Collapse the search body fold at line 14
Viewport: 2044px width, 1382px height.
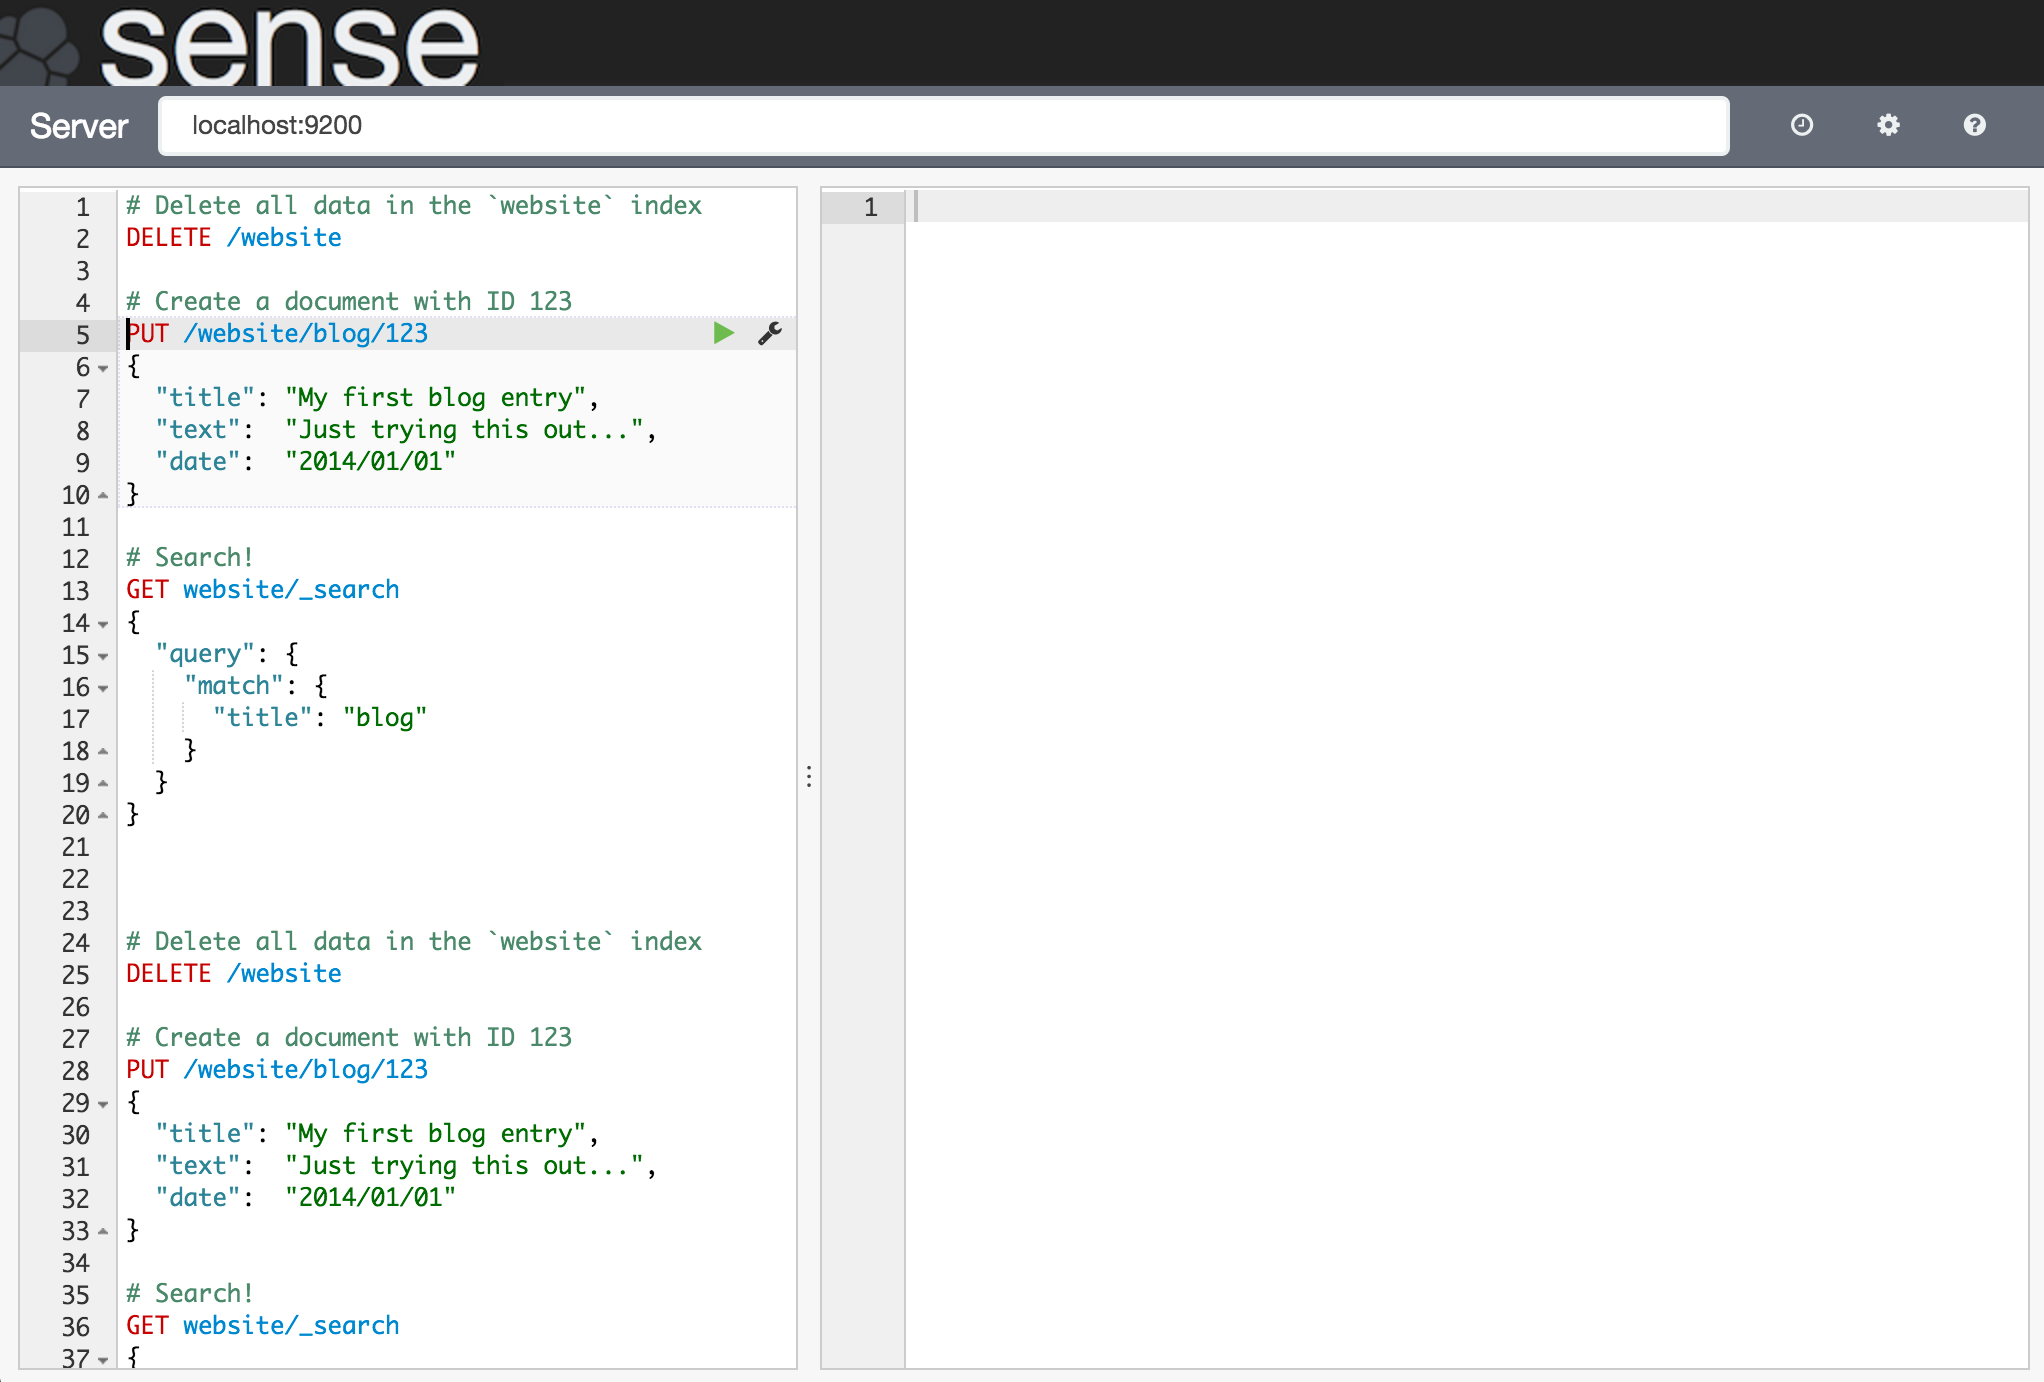pyautogui.click(x=103, y=624)
